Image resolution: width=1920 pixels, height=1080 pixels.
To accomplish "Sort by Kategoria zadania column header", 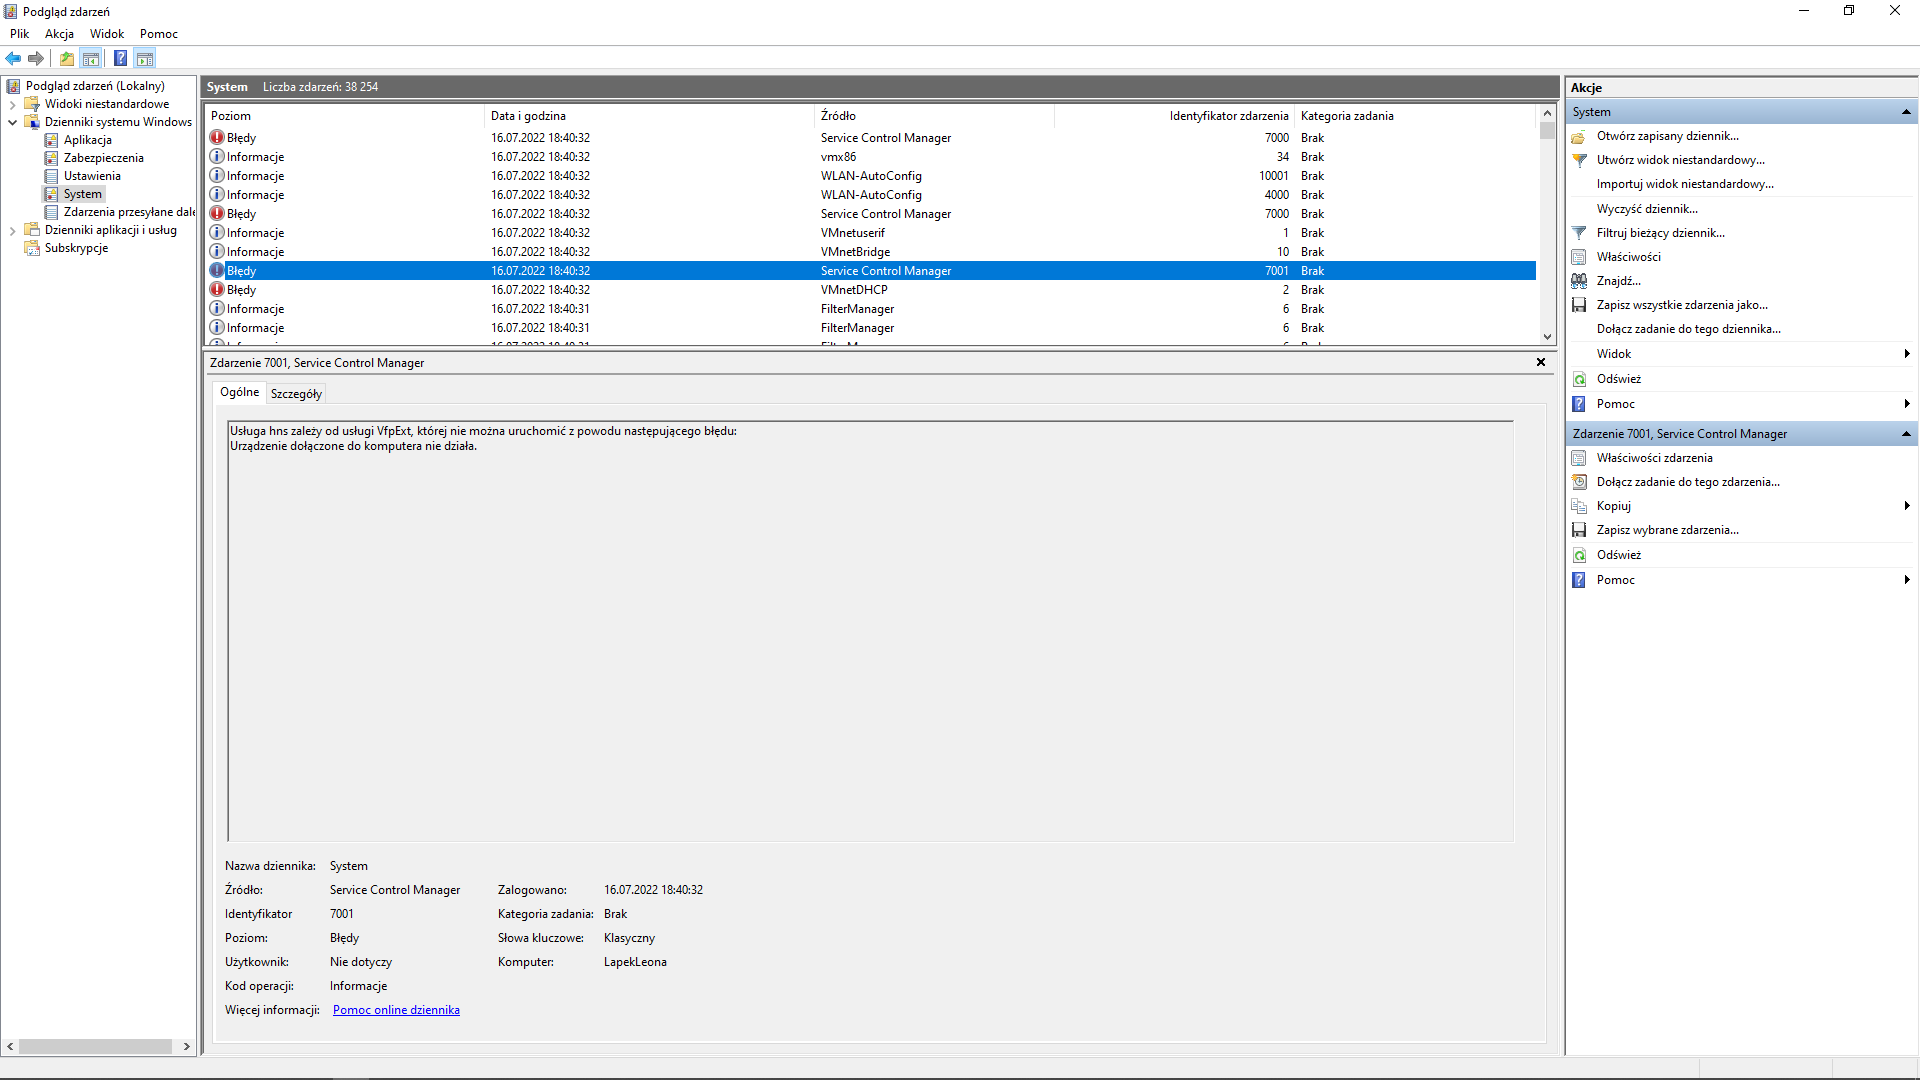I will [1415, 116].
